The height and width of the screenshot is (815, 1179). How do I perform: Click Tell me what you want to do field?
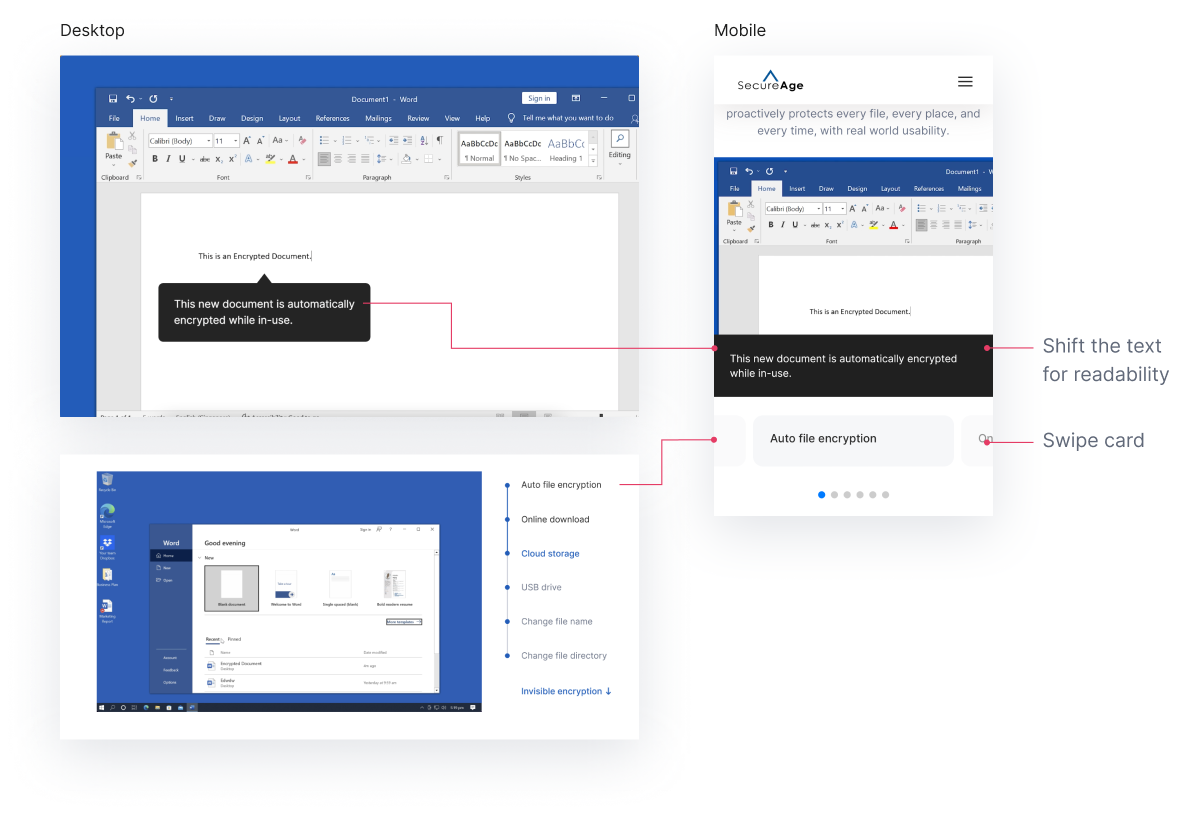(x=568, y=118)
